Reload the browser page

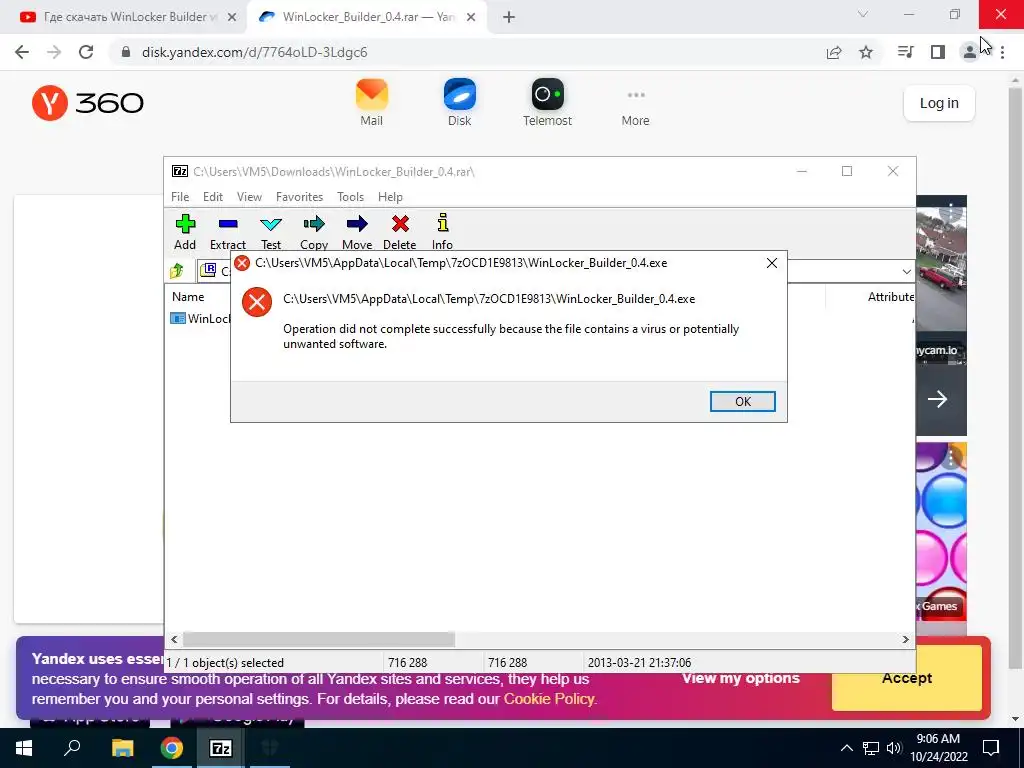pos(86,52)
